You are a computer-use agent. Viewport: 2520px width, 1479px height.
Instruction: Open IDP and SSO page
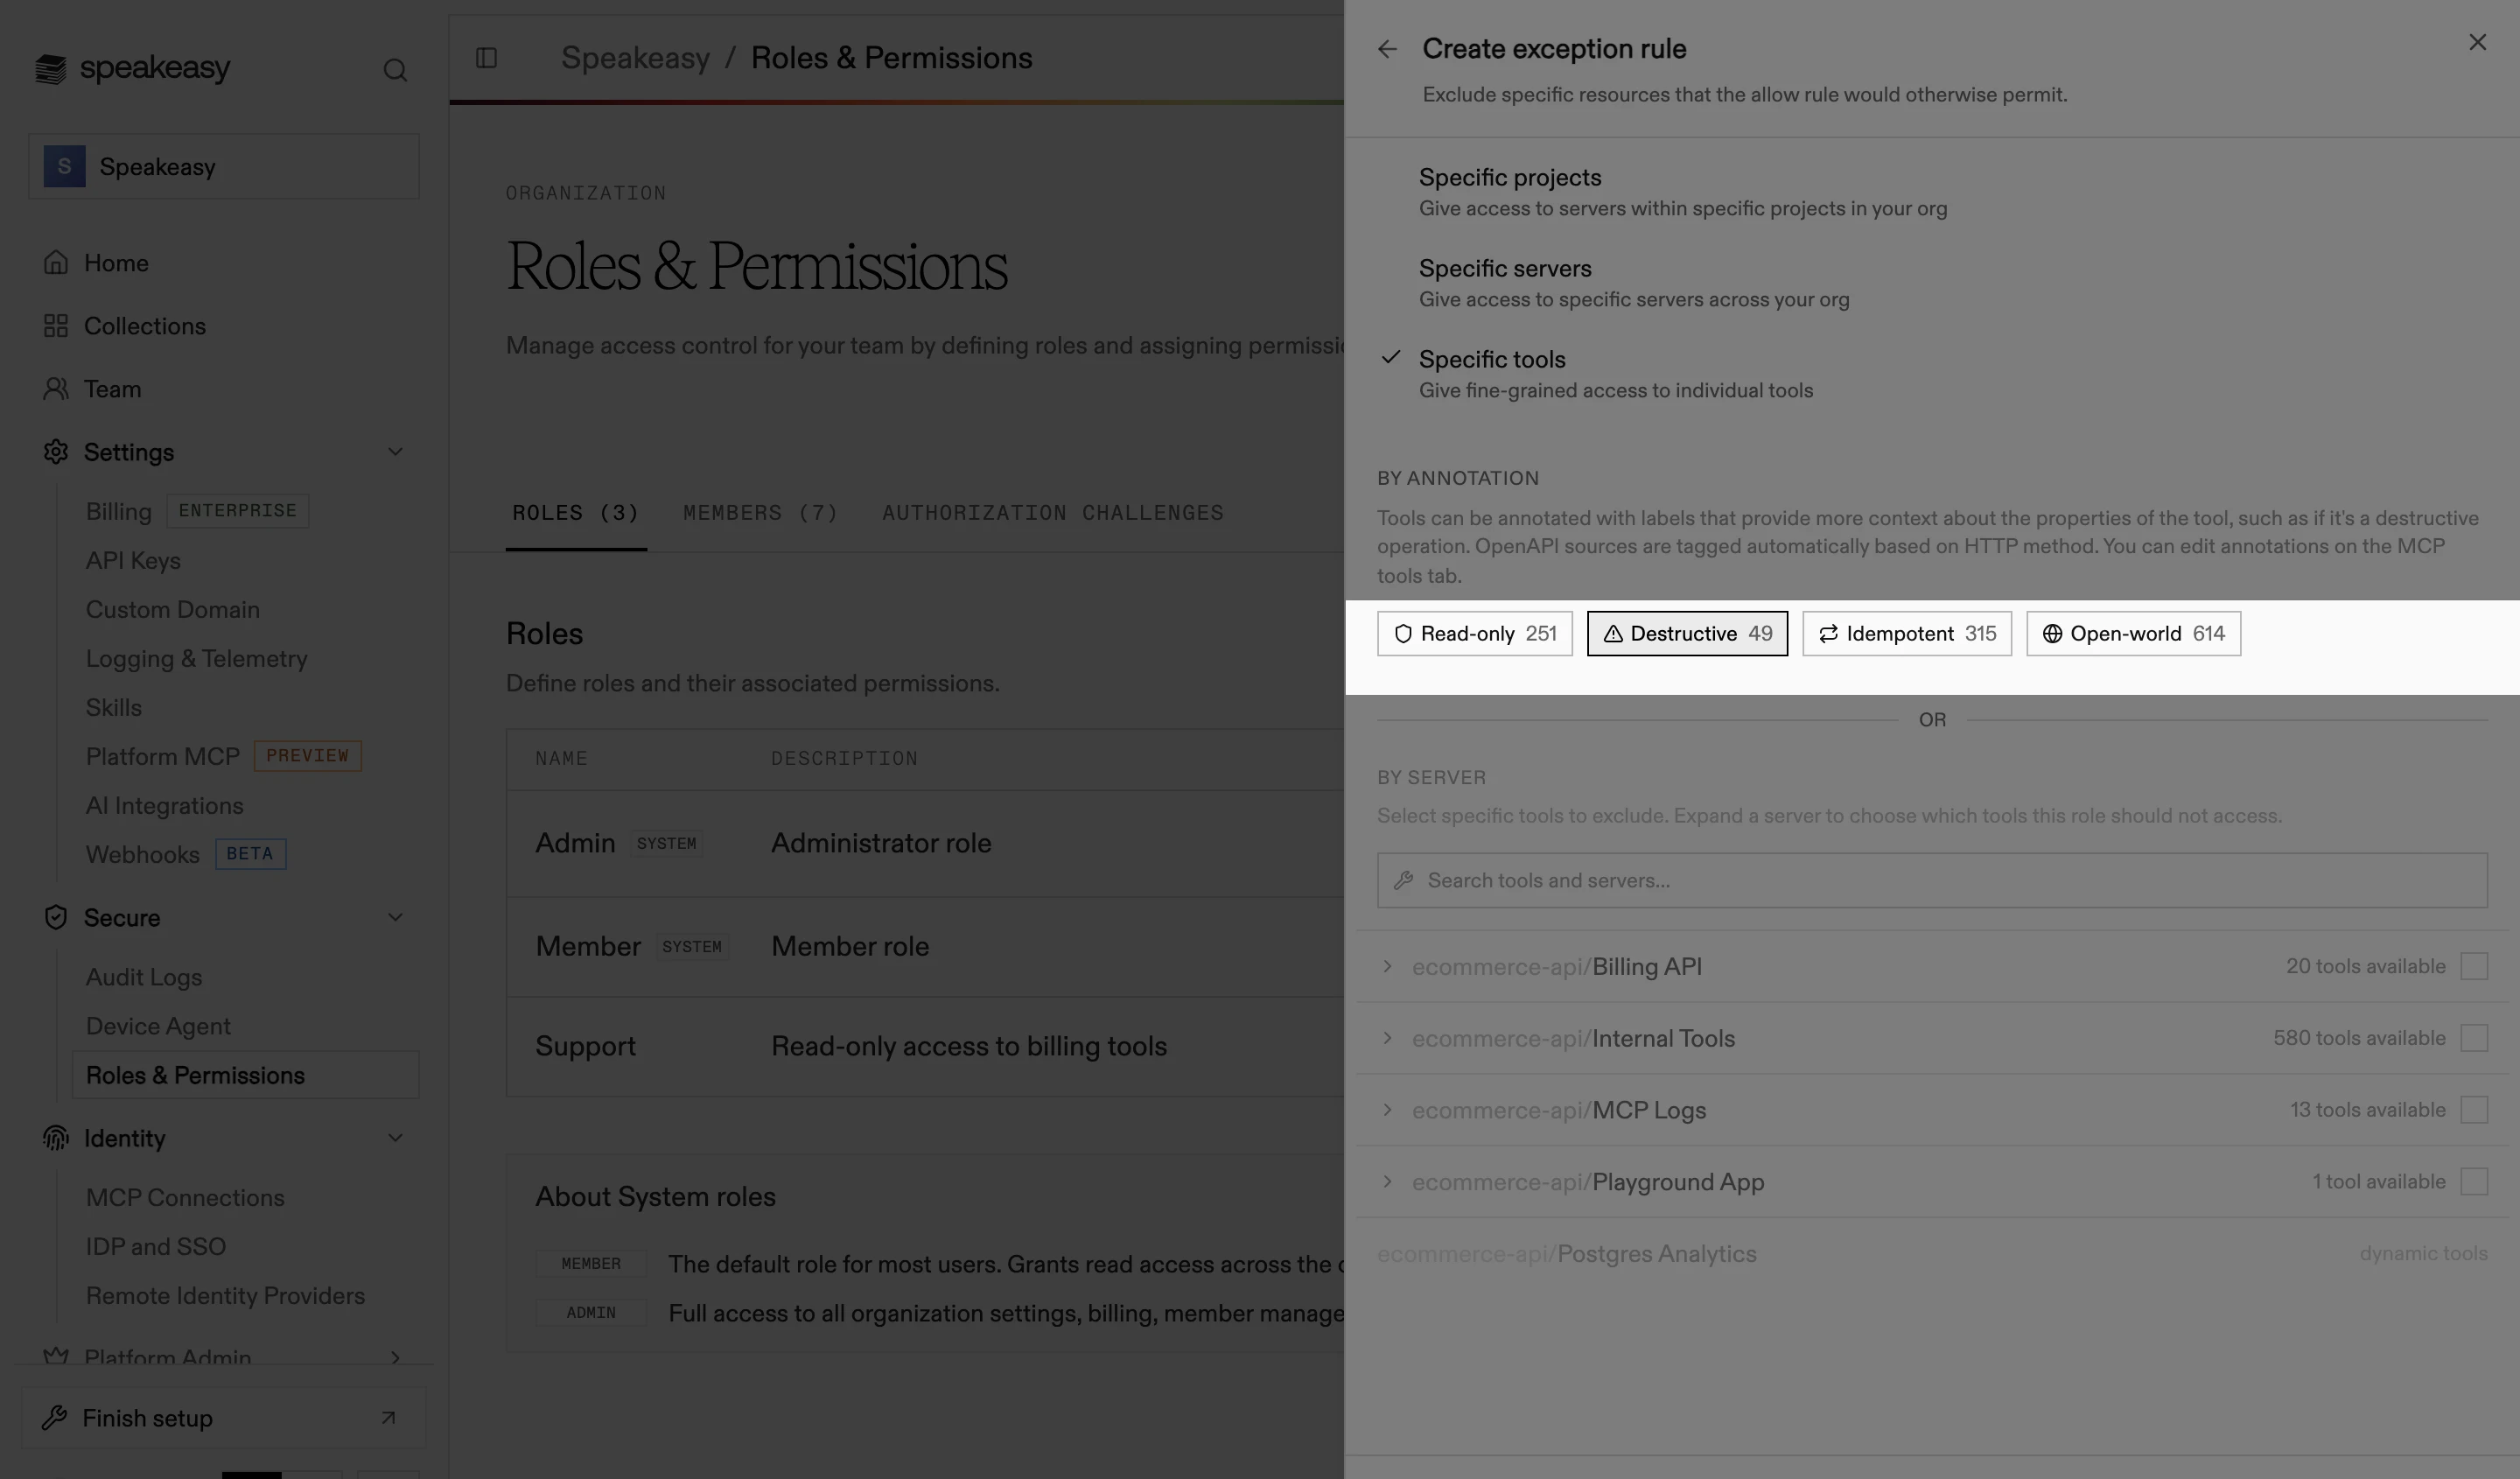coord(156,1246)
